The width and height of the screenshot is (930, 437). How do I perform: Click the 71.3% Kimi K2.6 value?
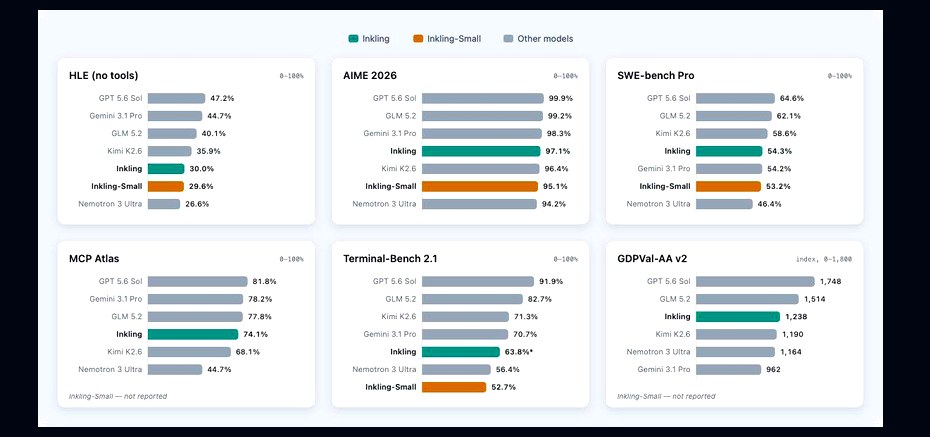[526, 317]
